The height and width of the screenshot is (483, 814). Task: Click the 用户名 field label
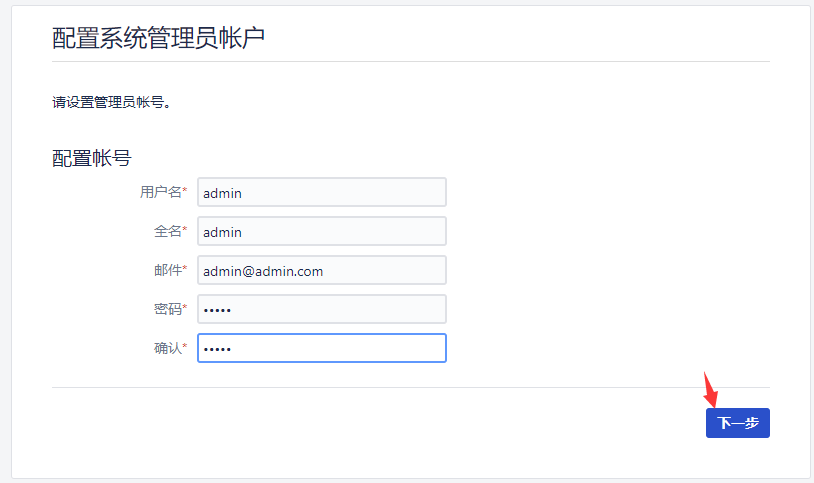click(x=160, y=192)
